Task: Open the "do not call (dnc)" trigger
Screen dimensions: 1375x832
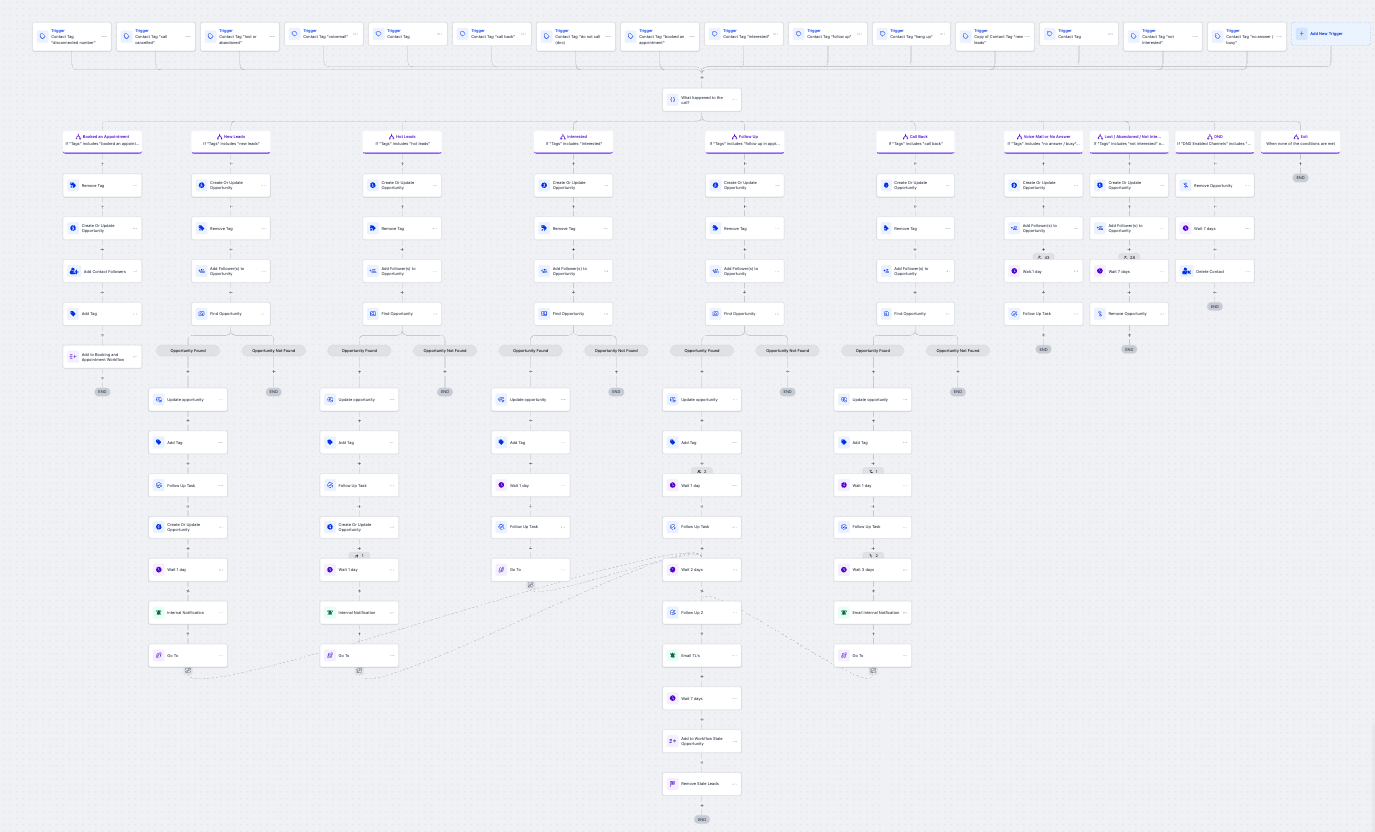Action: pyautogui.click(x=576, y=36)
